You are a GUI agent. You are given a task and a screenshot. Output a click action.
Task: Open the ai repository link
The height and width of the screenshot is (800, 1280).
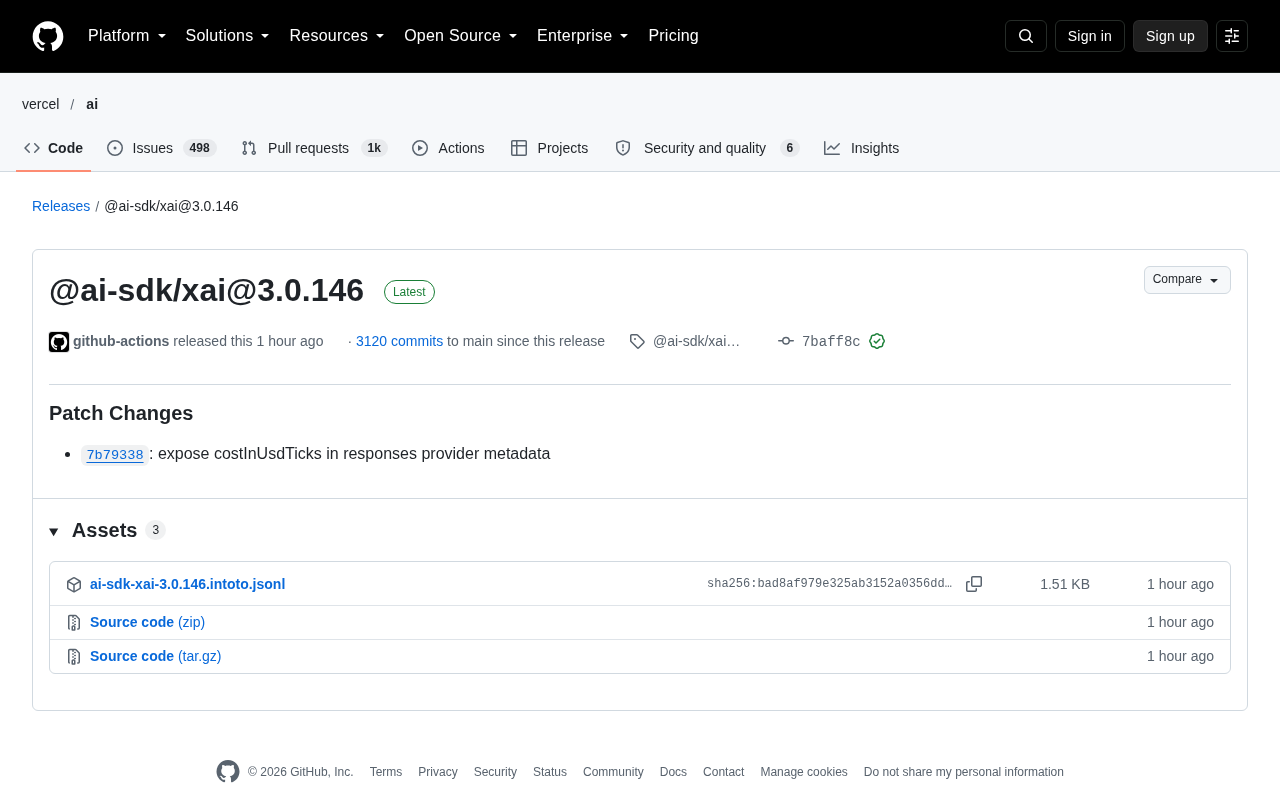[x=92, y=104]
